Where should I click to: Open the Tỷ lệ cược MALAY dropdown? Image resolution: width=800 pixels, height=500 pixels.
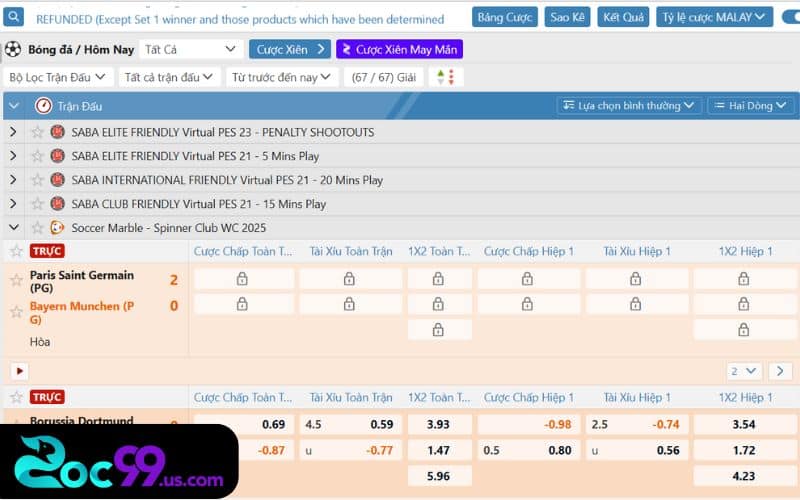714,17
